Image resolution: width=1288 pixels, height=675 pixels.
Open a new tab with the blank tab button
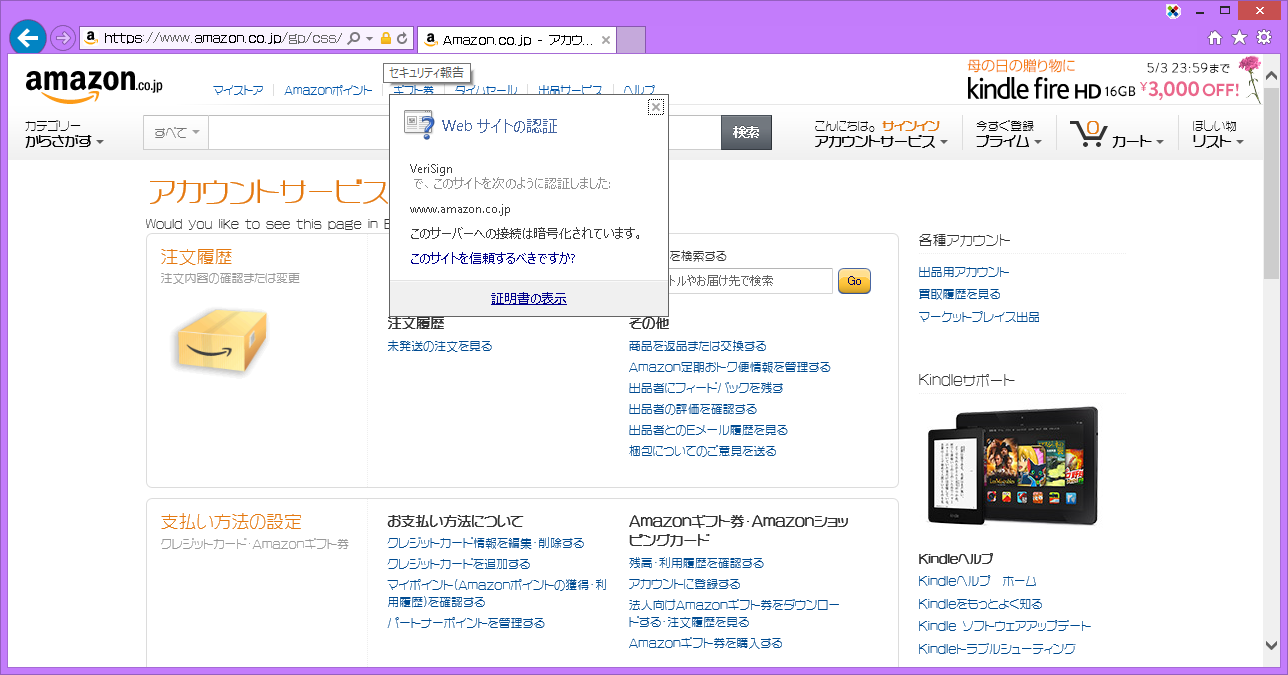[x=631, y=40]
